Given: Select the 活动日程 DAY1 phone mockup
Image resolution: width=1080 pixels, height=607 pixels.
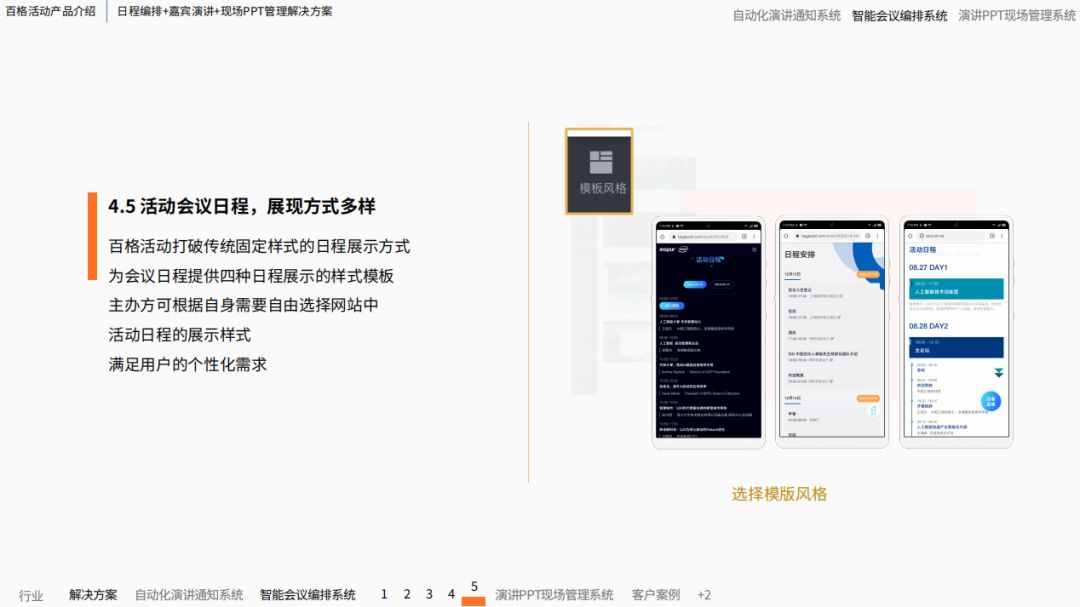Looking at the screenshot, I should [956, 333].
